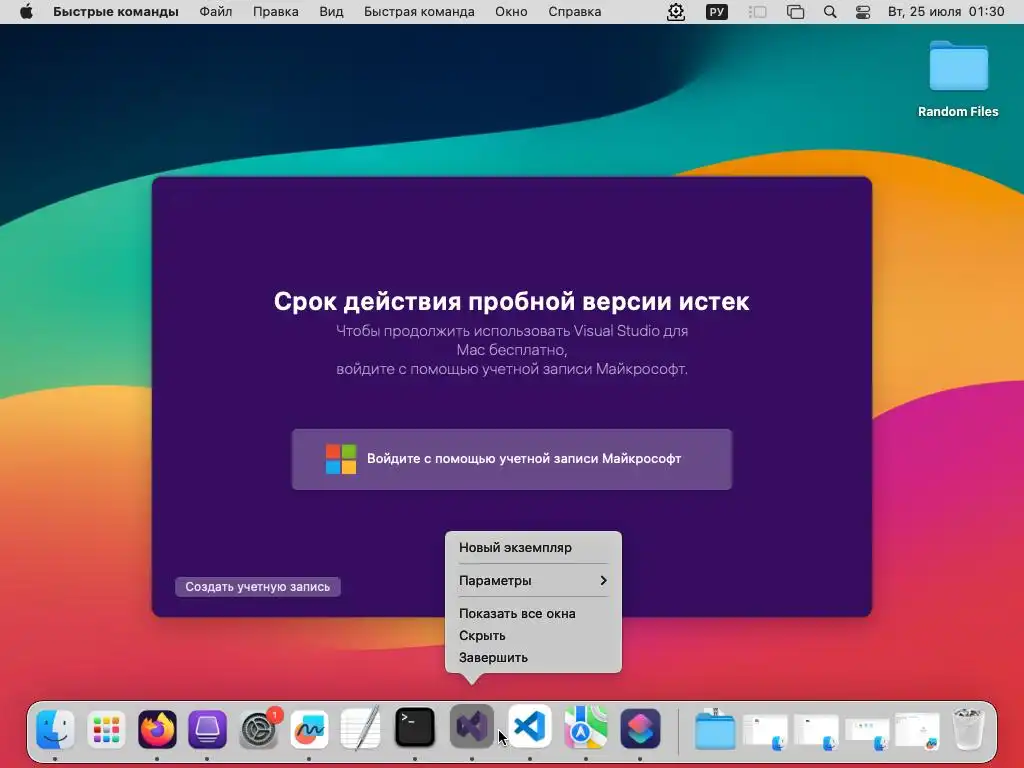Select Показать все окна

pos(533,614)
